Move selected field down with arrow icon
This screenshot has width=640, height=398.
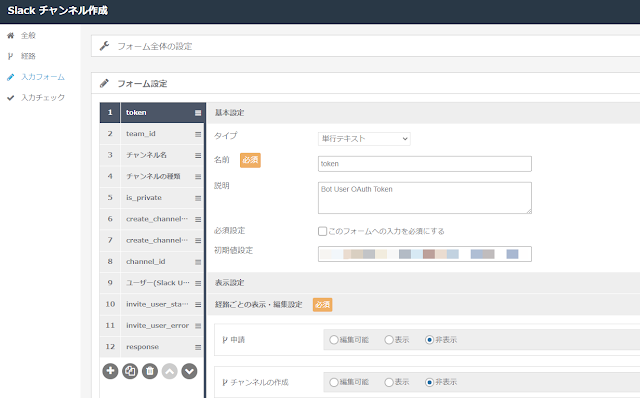[189, 371]
